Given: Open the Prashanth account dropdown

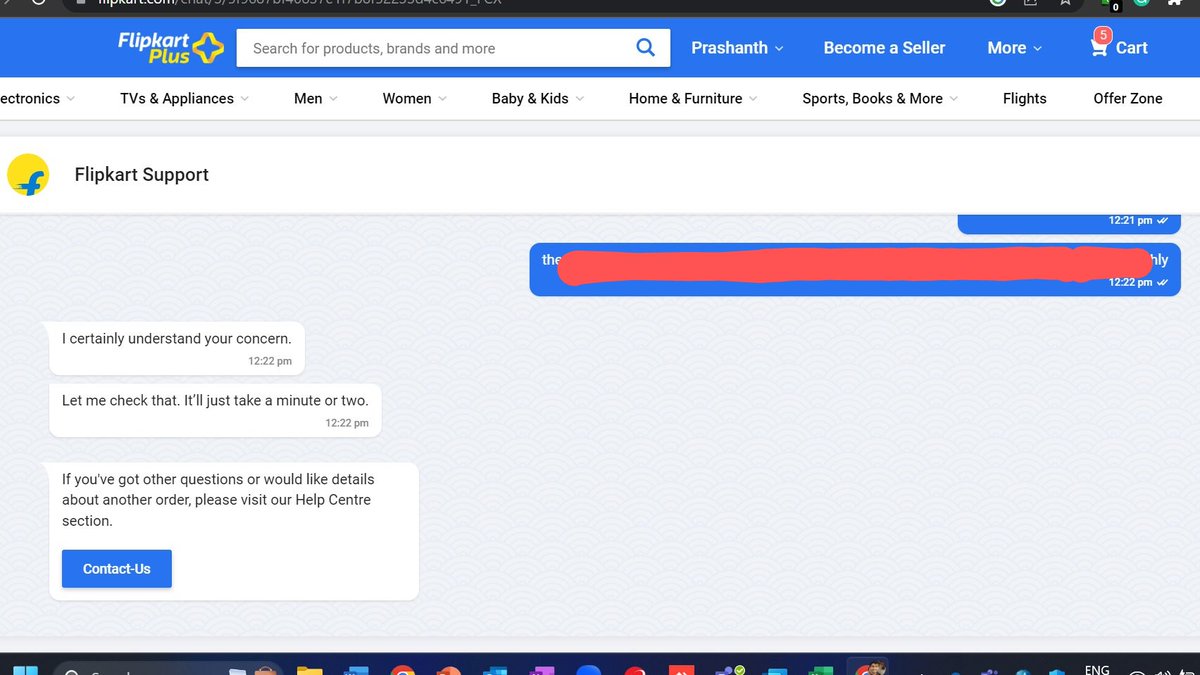Looking at the screenshot, I should coord(737,48).
